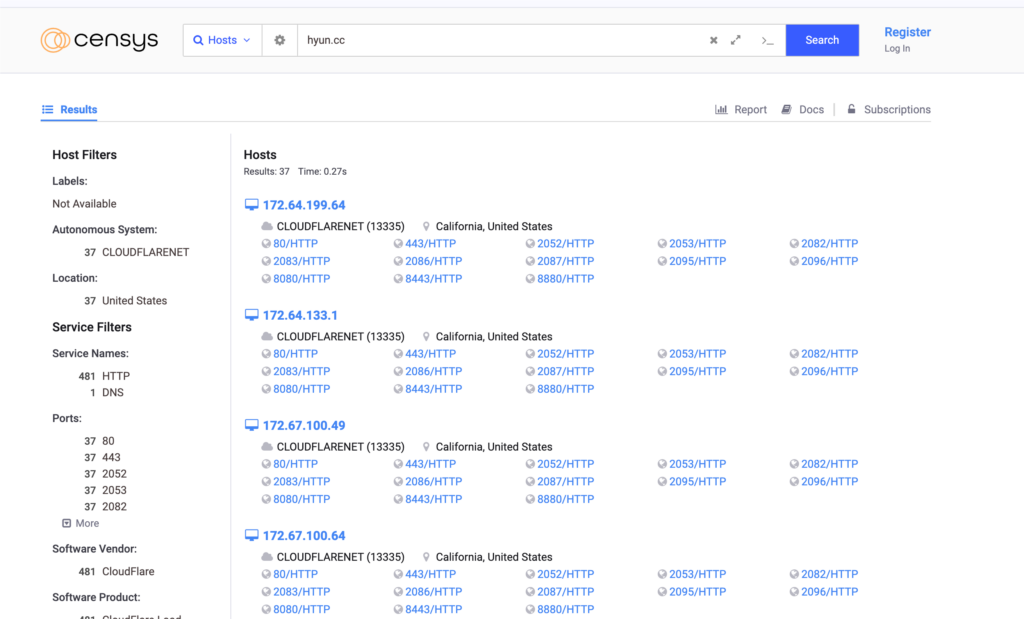The height and width of the screenshot is (619, 1024).
Task: Open 8443/HTTP service of 172.64.199.64
Action: click(x=434, y=279)
